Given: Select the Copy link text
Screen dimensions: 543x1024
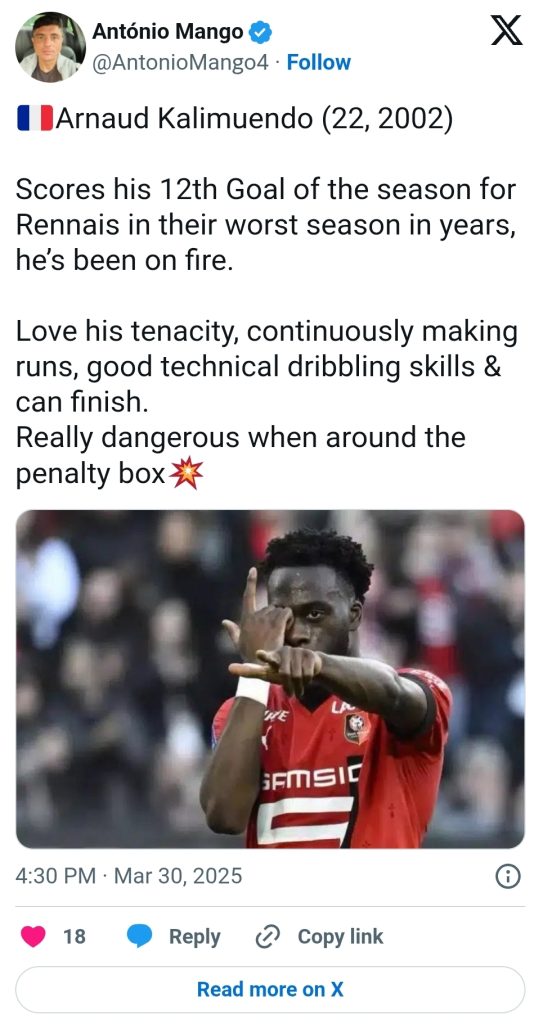Looking at the screenshot, I should (340, 936).
